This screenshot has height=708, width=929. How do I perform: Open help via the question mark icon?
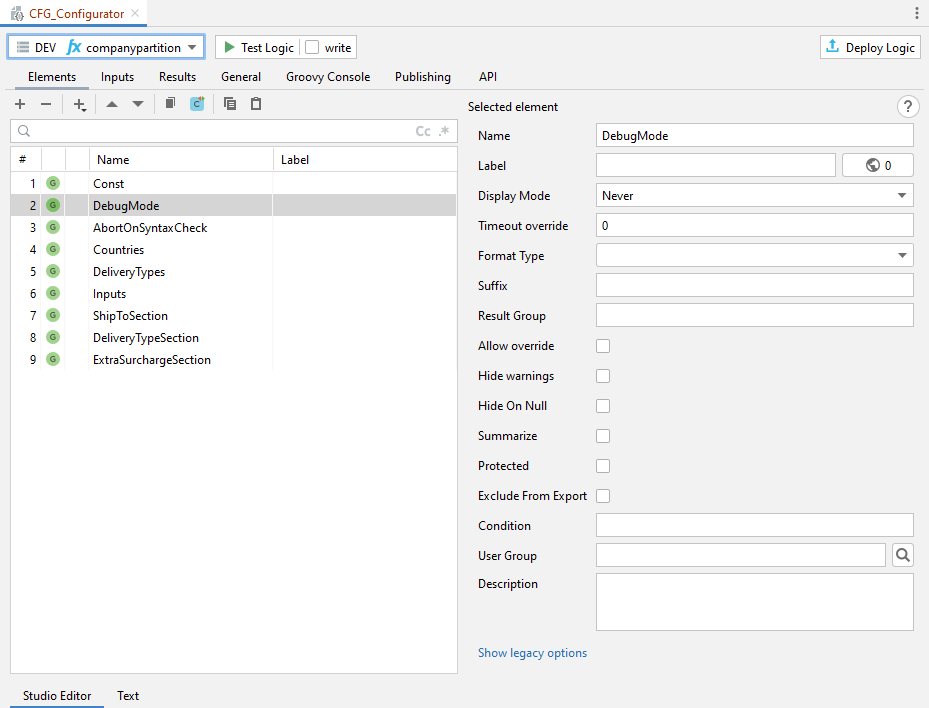pos(907,107)
